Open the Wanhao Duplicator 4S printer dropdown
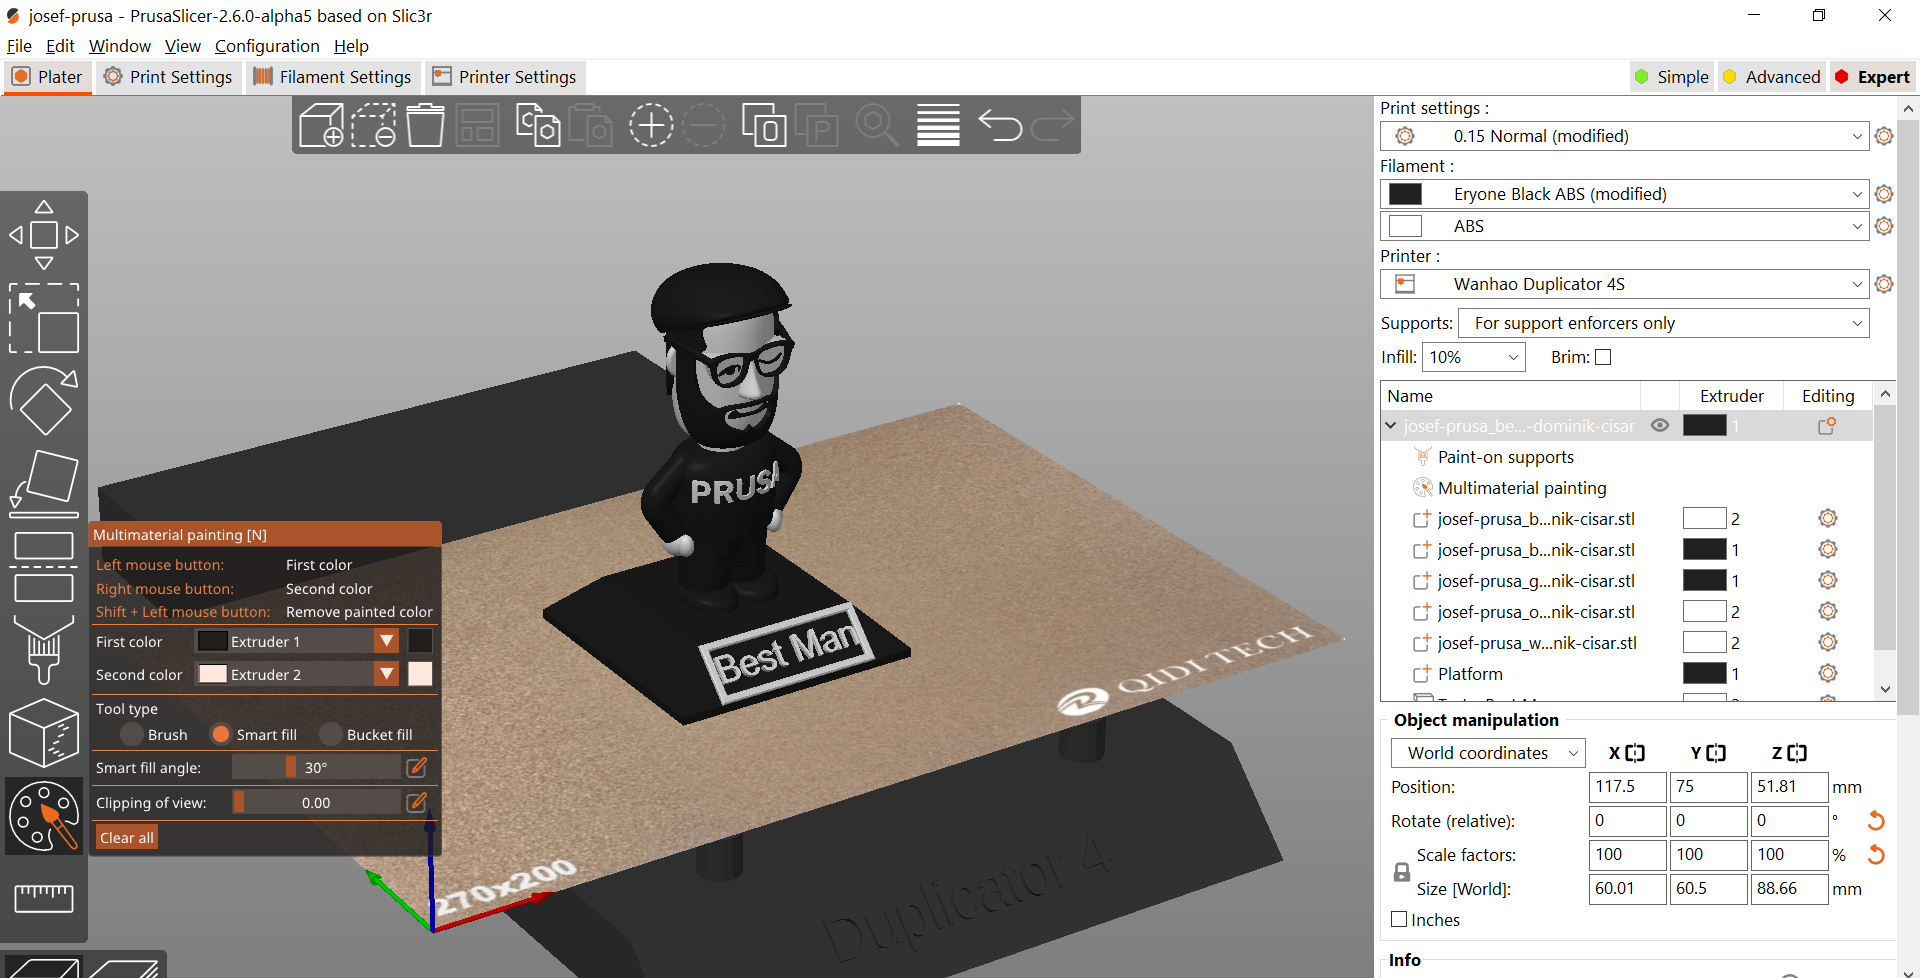The width and height of the screenshot is (1920, 978). [x=1624, y=284]
